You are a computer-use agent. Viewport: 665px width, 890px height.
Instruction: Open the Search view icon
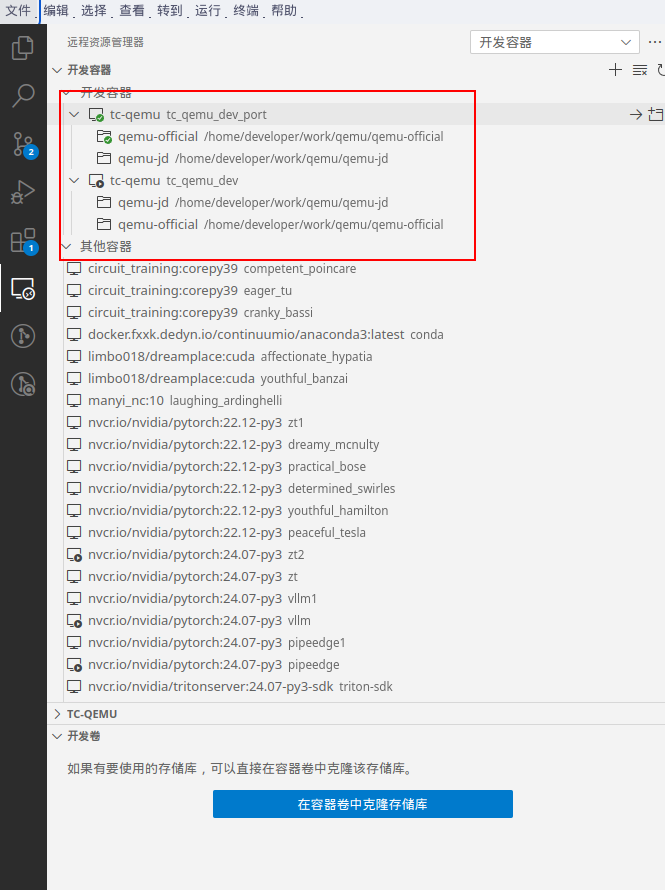pyautogui.click(x=23, y=96)
